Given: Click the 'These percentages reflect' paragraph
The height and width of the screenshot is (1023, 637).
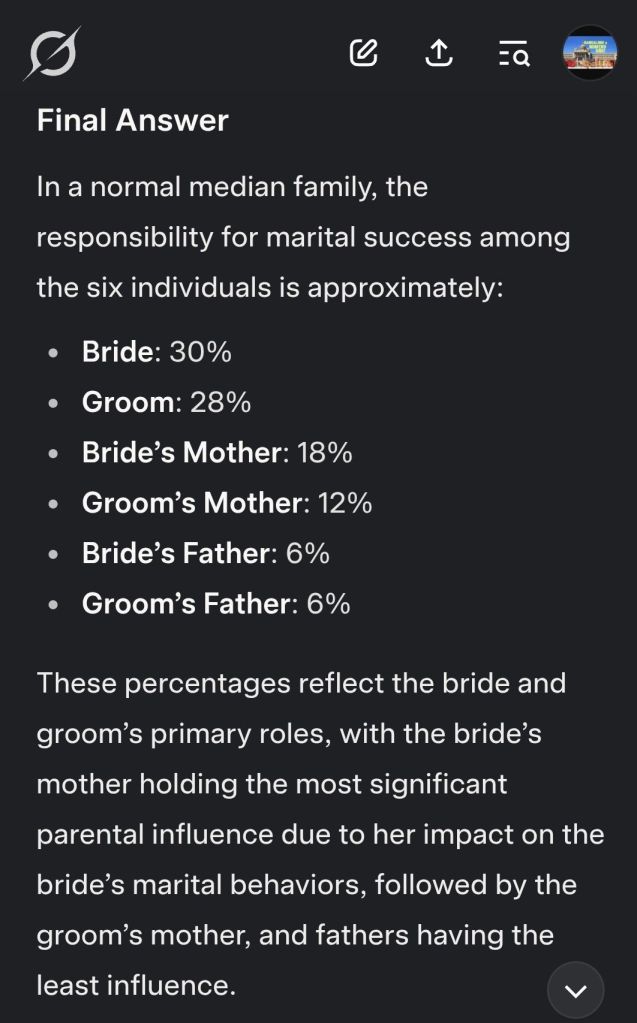Looking at the screenshot, I should [x=320, y=834].
